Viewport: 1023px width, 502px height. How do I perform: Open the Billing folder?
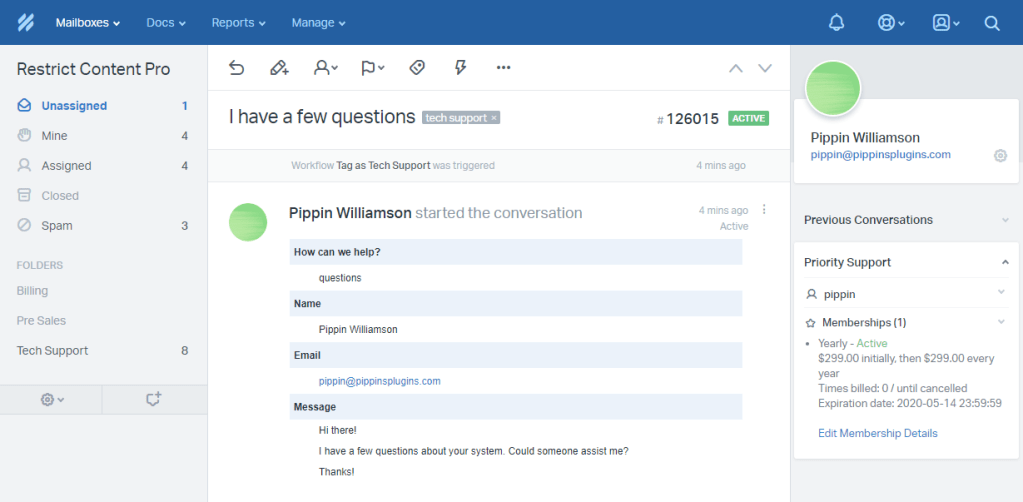(33, 290)
